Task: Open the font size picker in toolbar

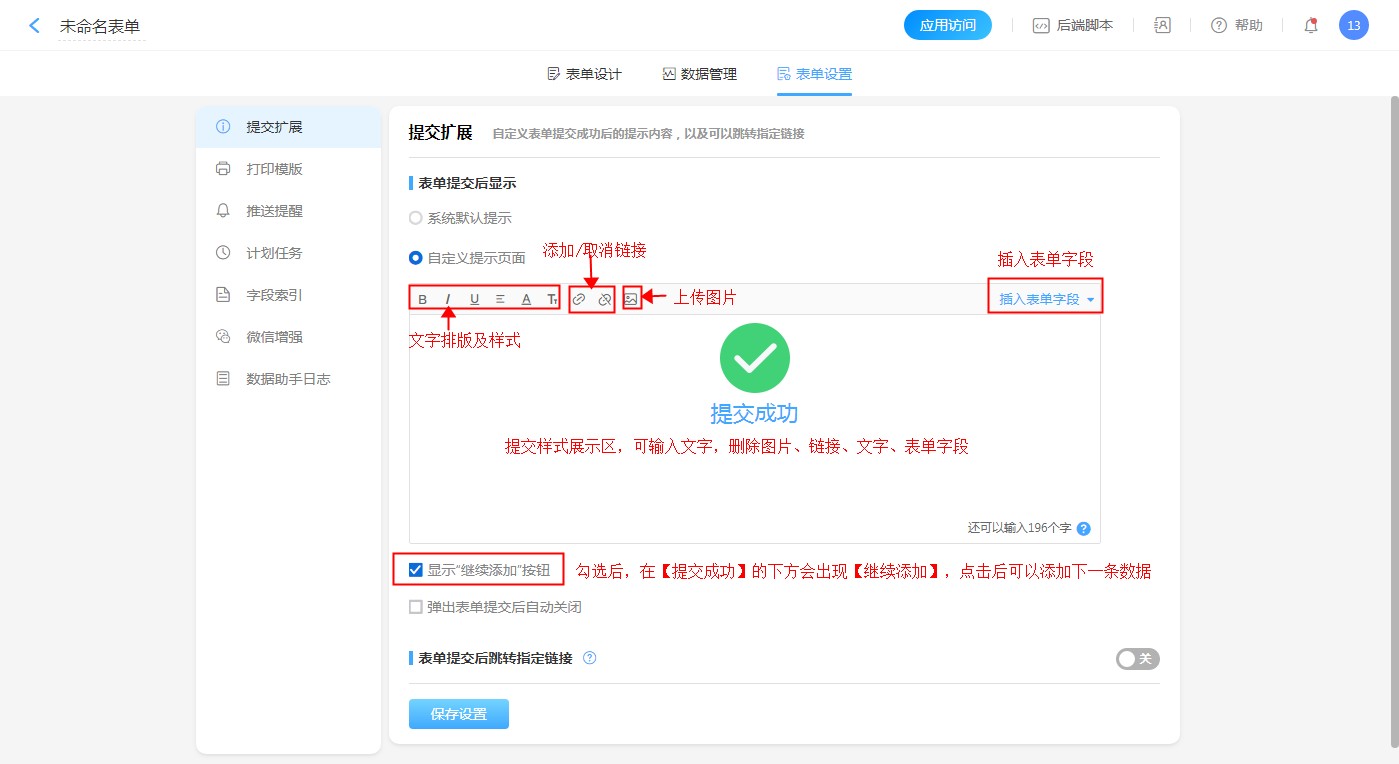Action: pyautogui.click(x=552, y=299)
